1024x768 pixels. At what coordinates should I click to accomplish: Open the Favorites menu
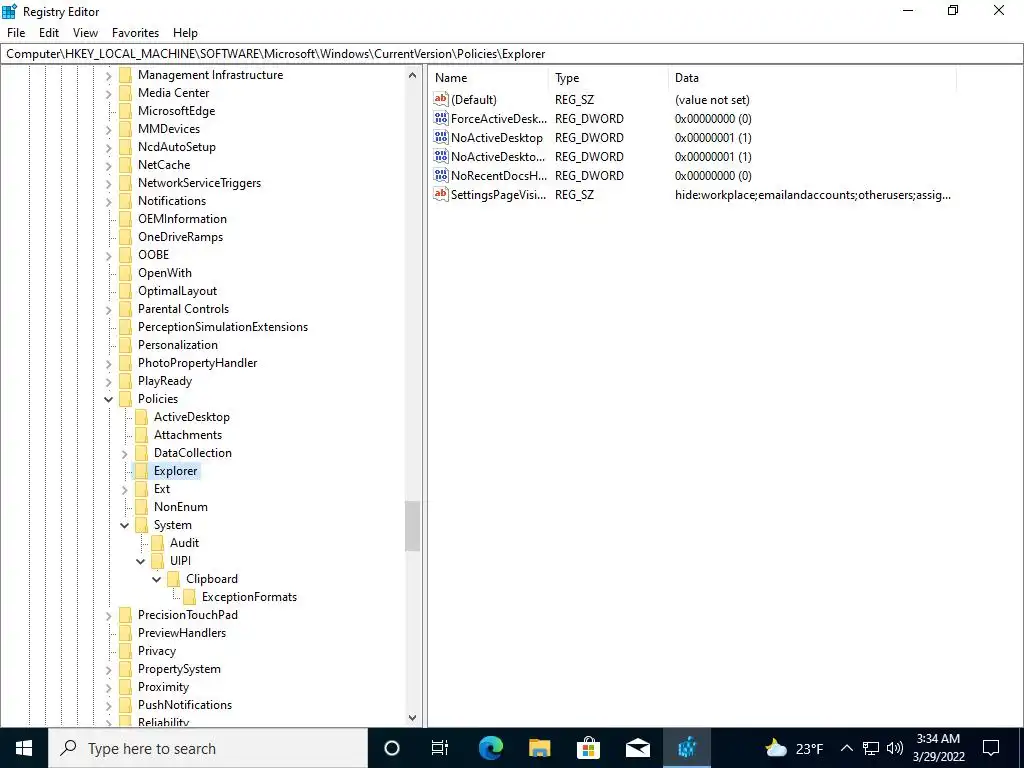pos(135,33)
